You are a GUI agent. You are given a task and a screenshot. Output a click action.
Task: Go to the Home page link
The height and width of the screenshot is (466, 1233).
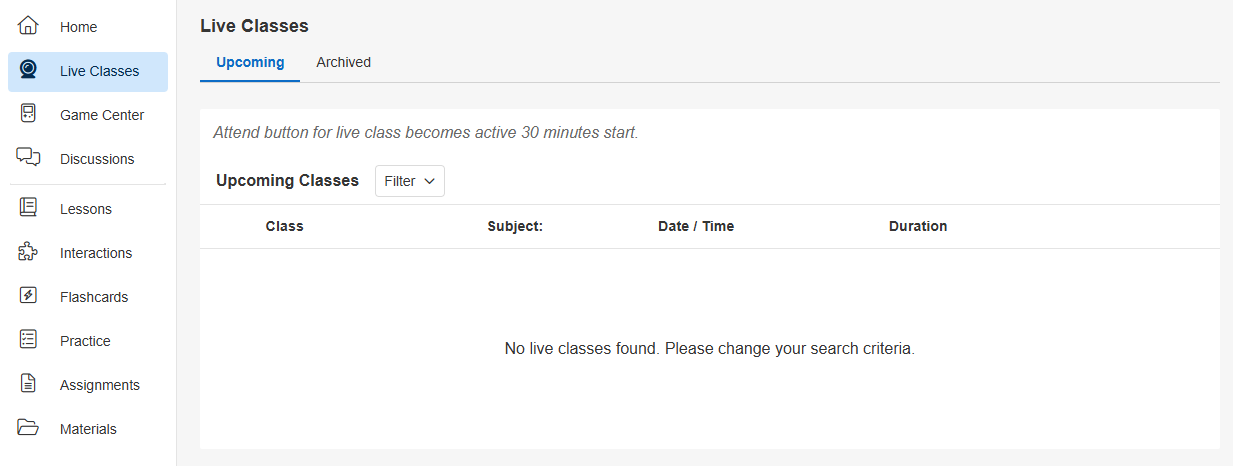click(78, 27)
